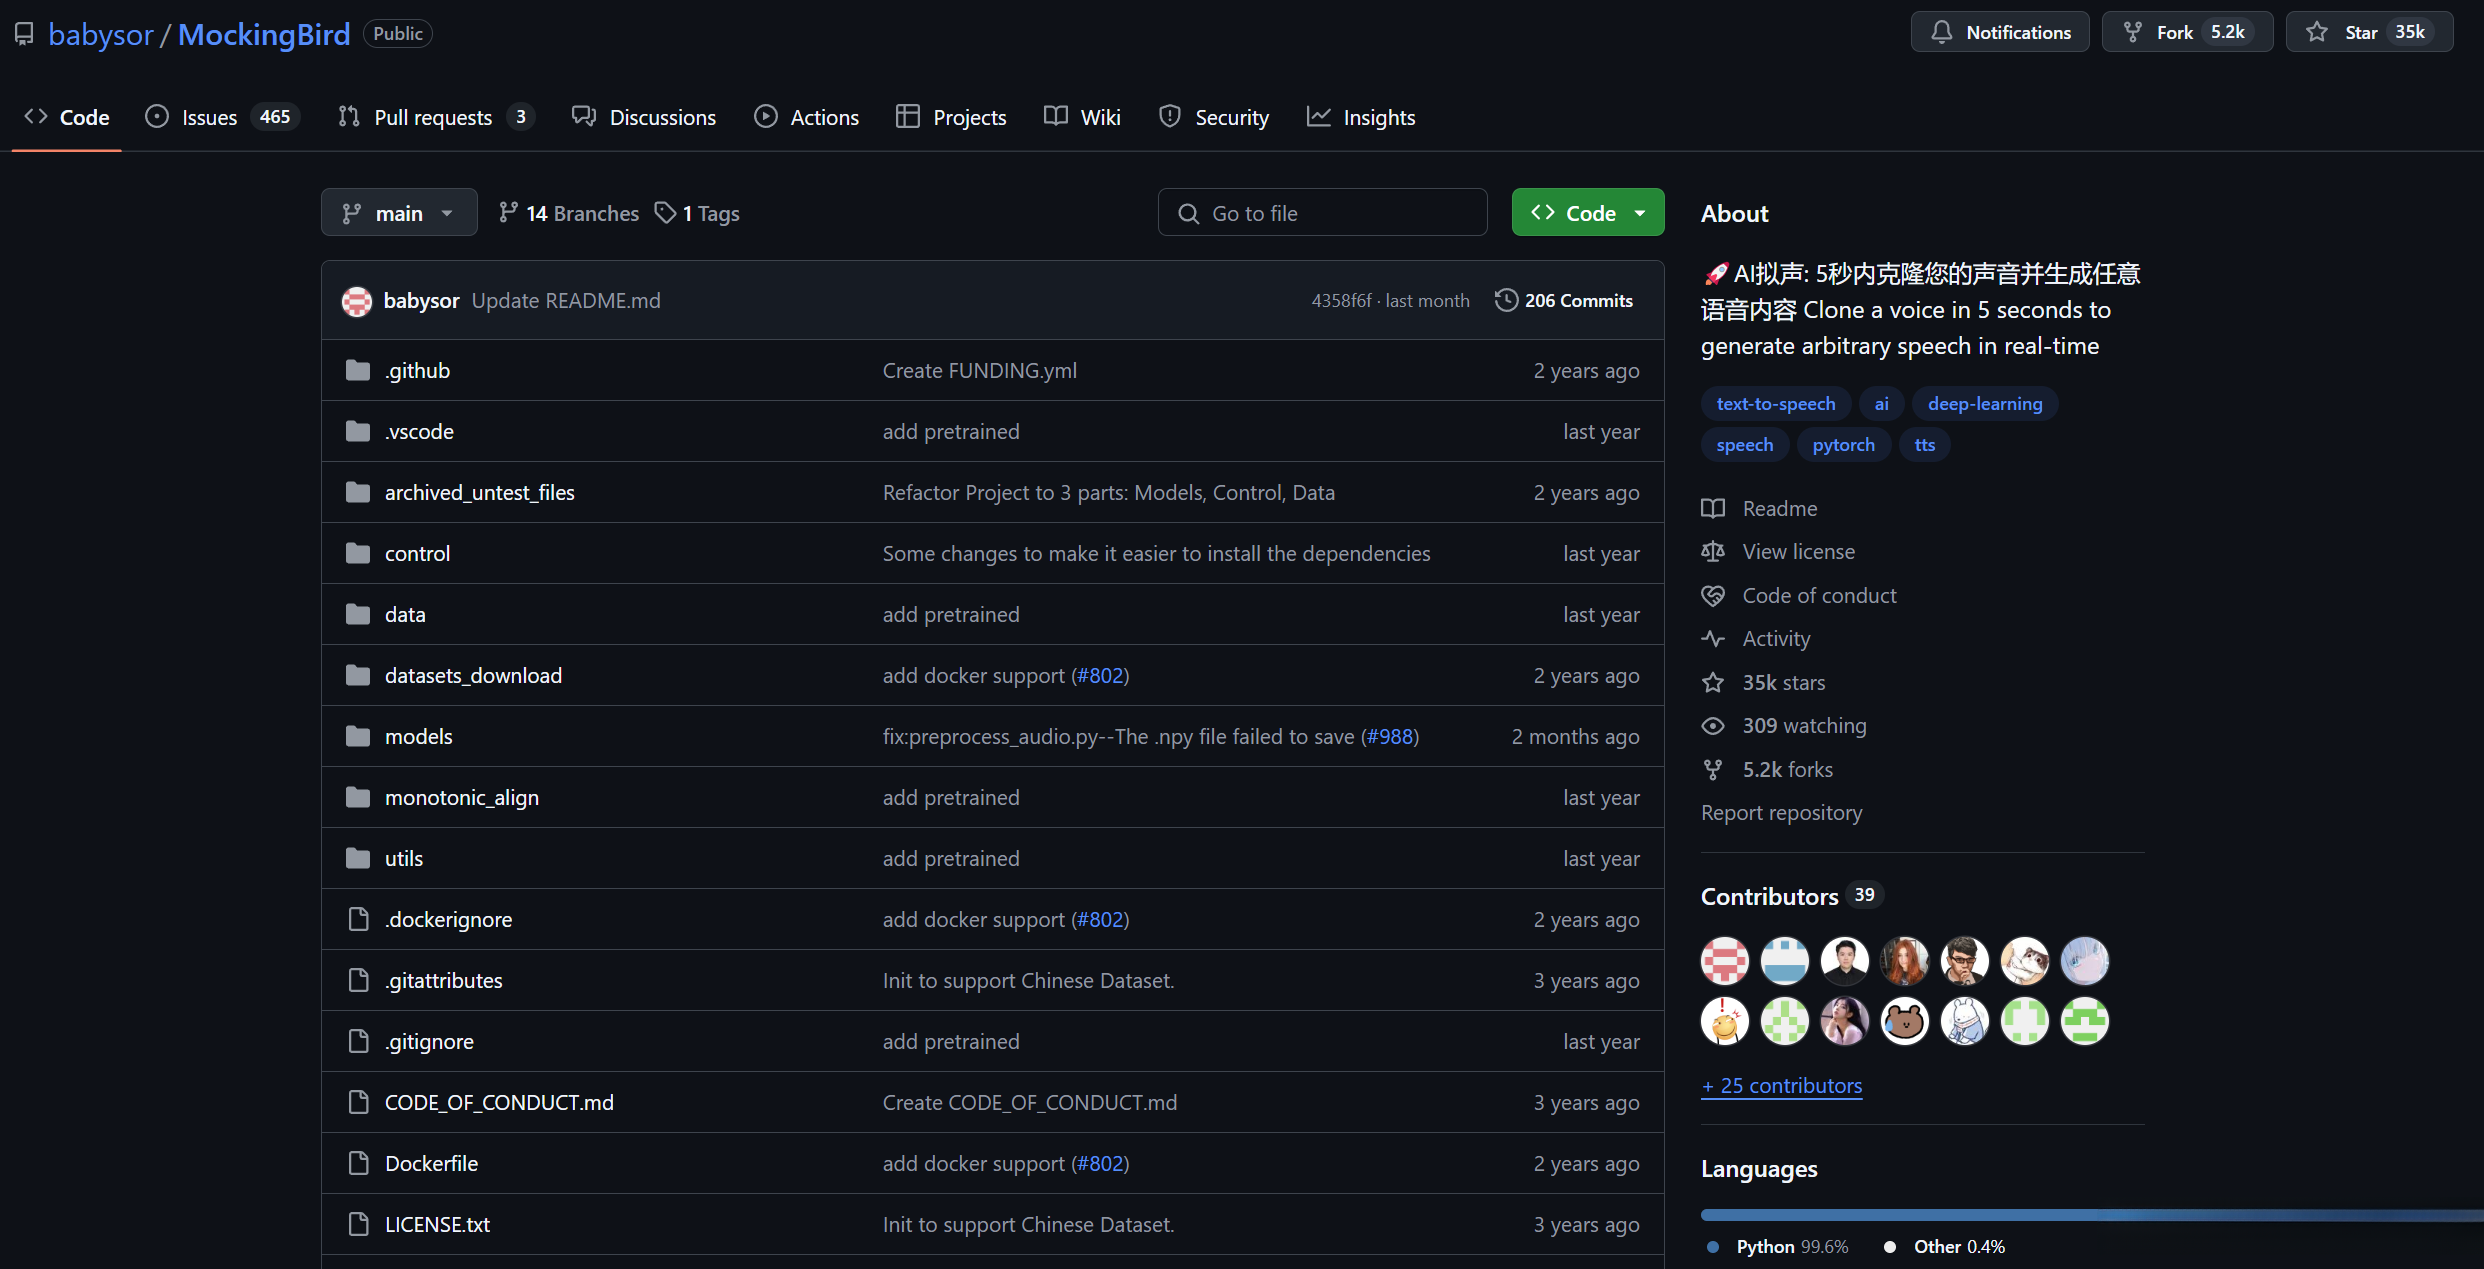This screenshot has height=1269, width=2484.
Task: Click the Fork icon button
Action: (x=2133, y=32)
